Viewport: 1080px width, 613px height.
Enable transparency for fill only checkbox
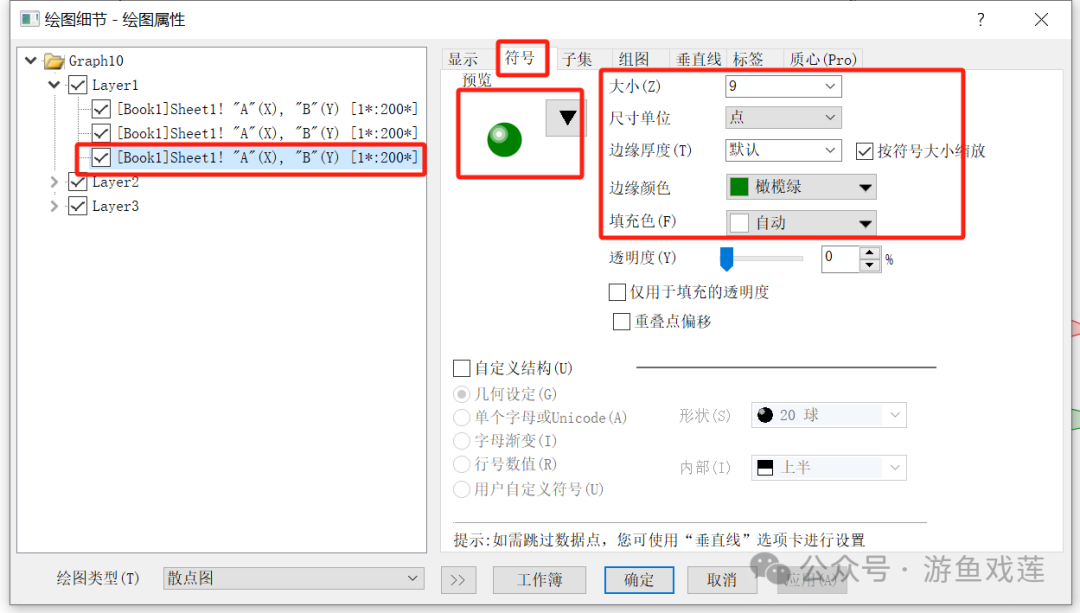(617, 292)
